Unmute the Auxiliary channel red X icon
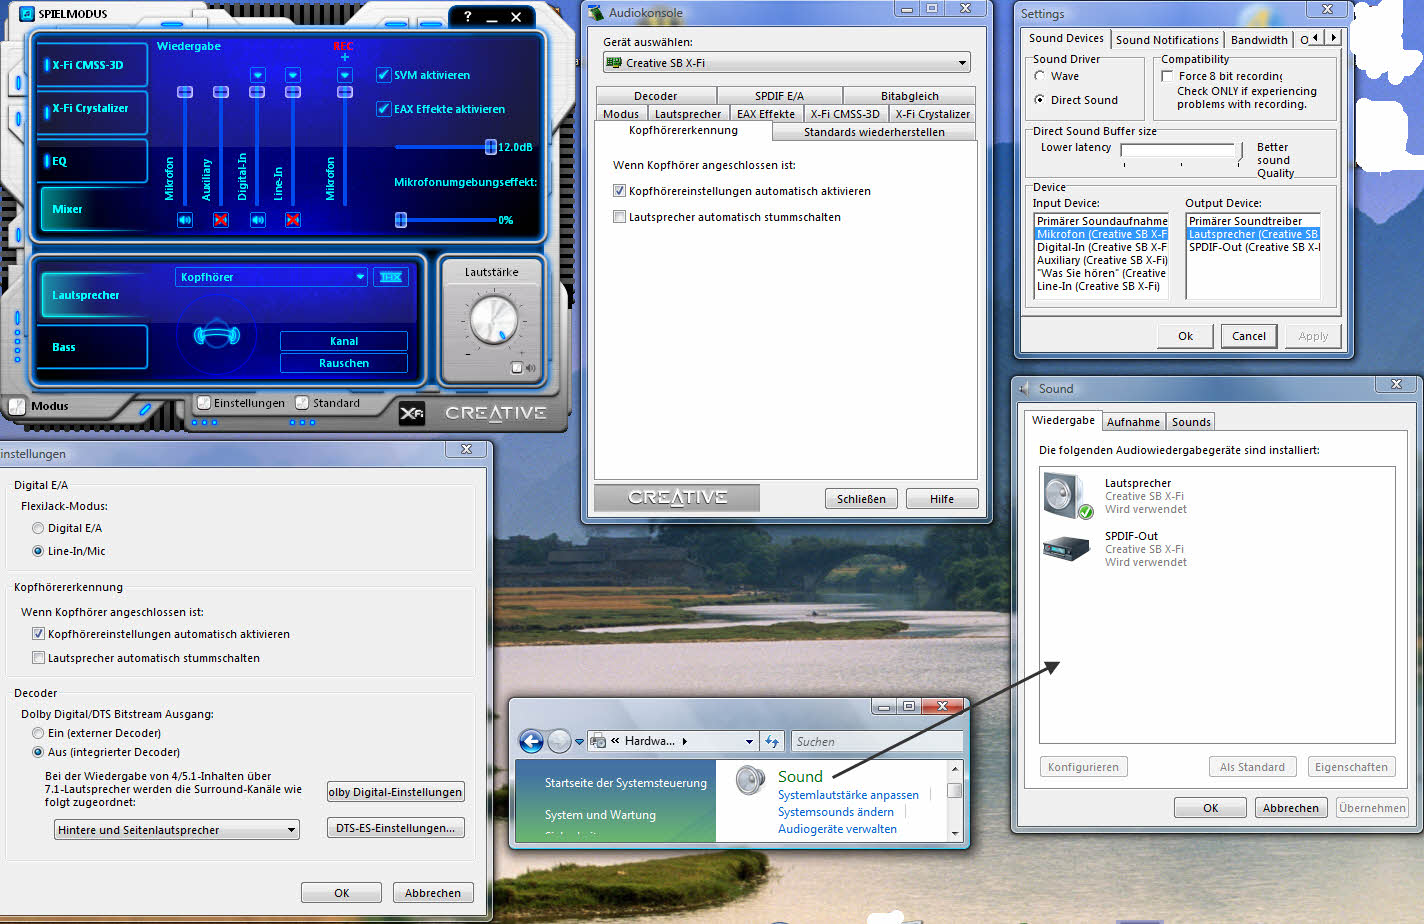Screen dimensions: 1424x924 tap(221, 220)
